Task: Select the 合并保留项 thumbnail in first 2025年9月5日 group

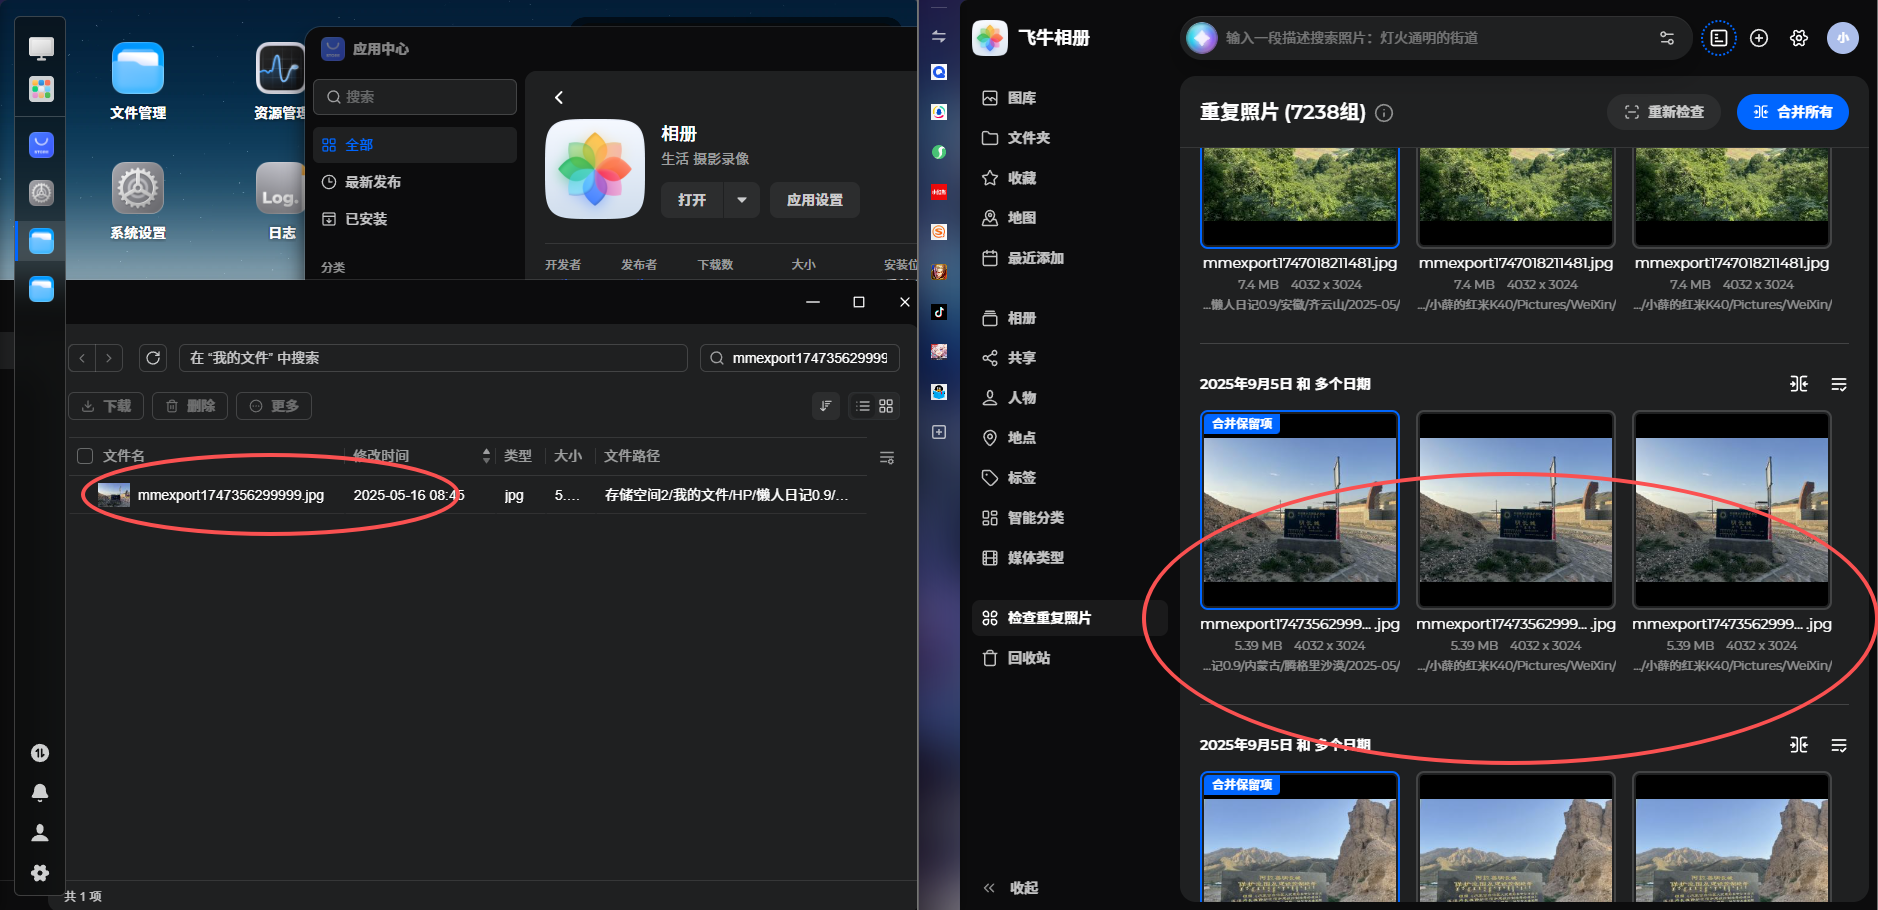Action: coord(1300,510)
